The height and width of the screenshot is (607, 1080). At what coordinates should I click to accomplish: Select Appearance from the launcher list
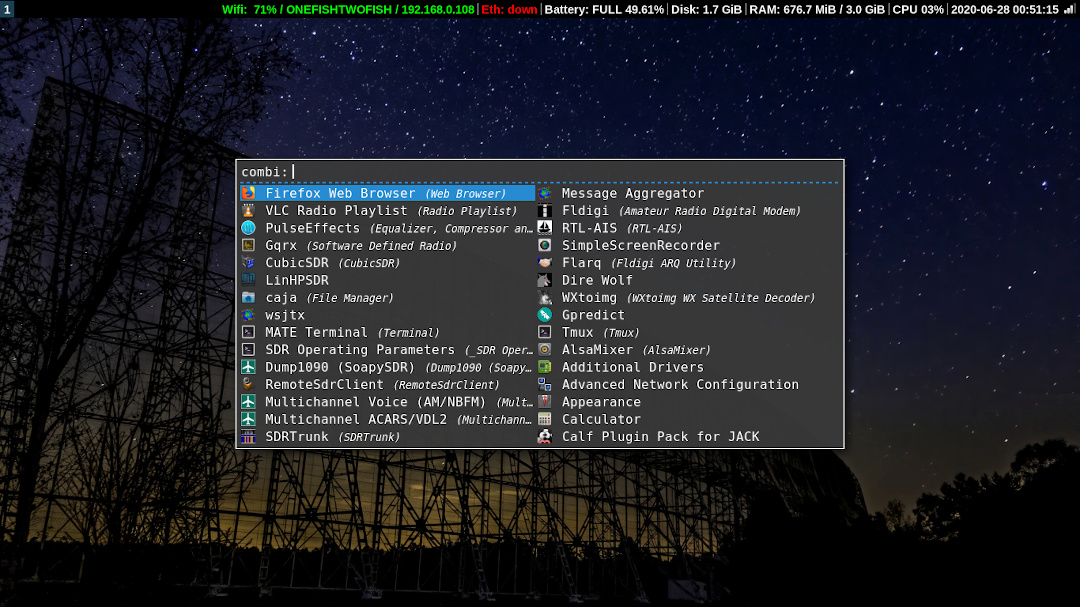tap(601, 401)
